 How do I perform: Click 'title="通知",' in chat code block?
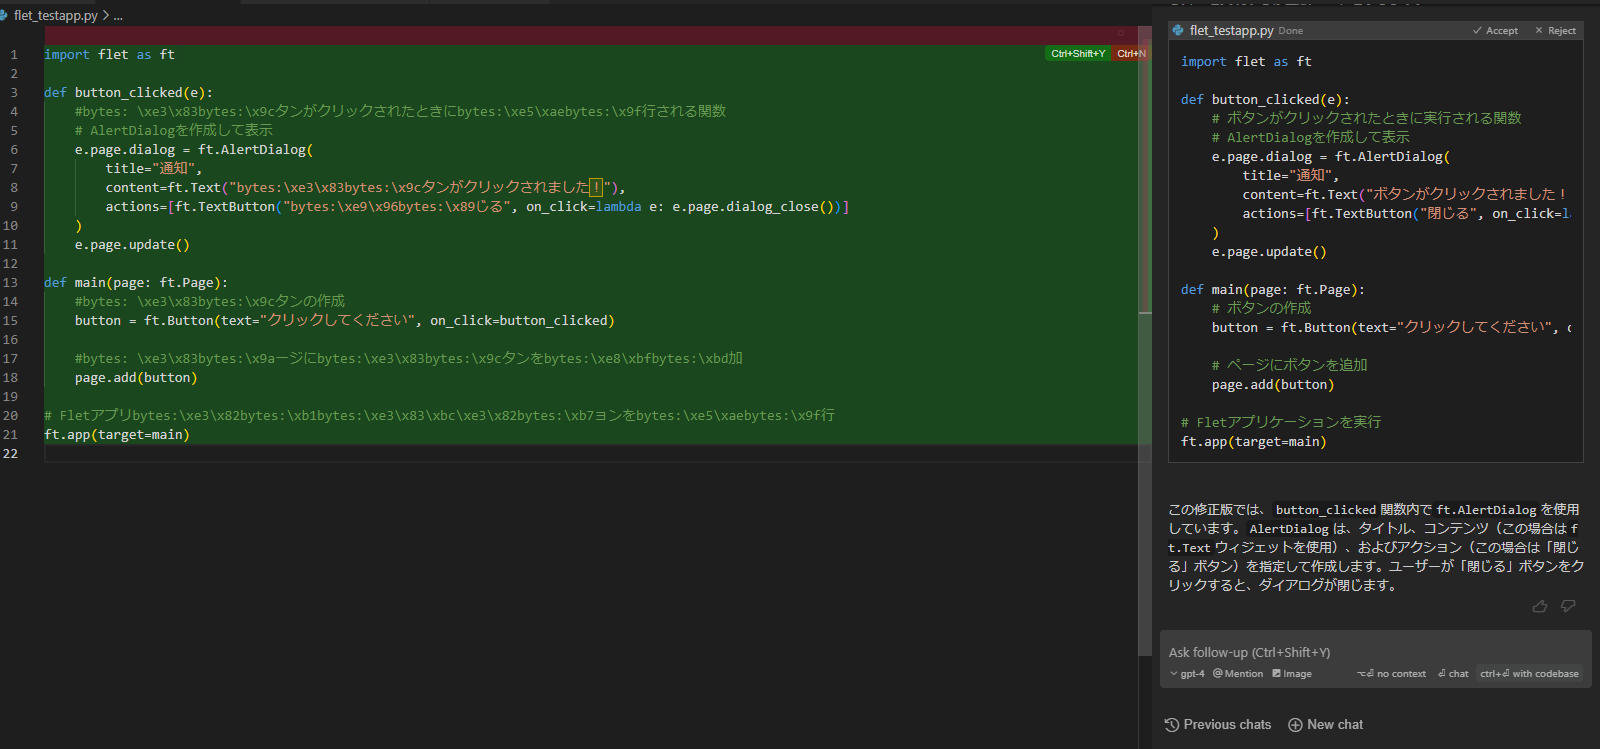(1290, 176)
